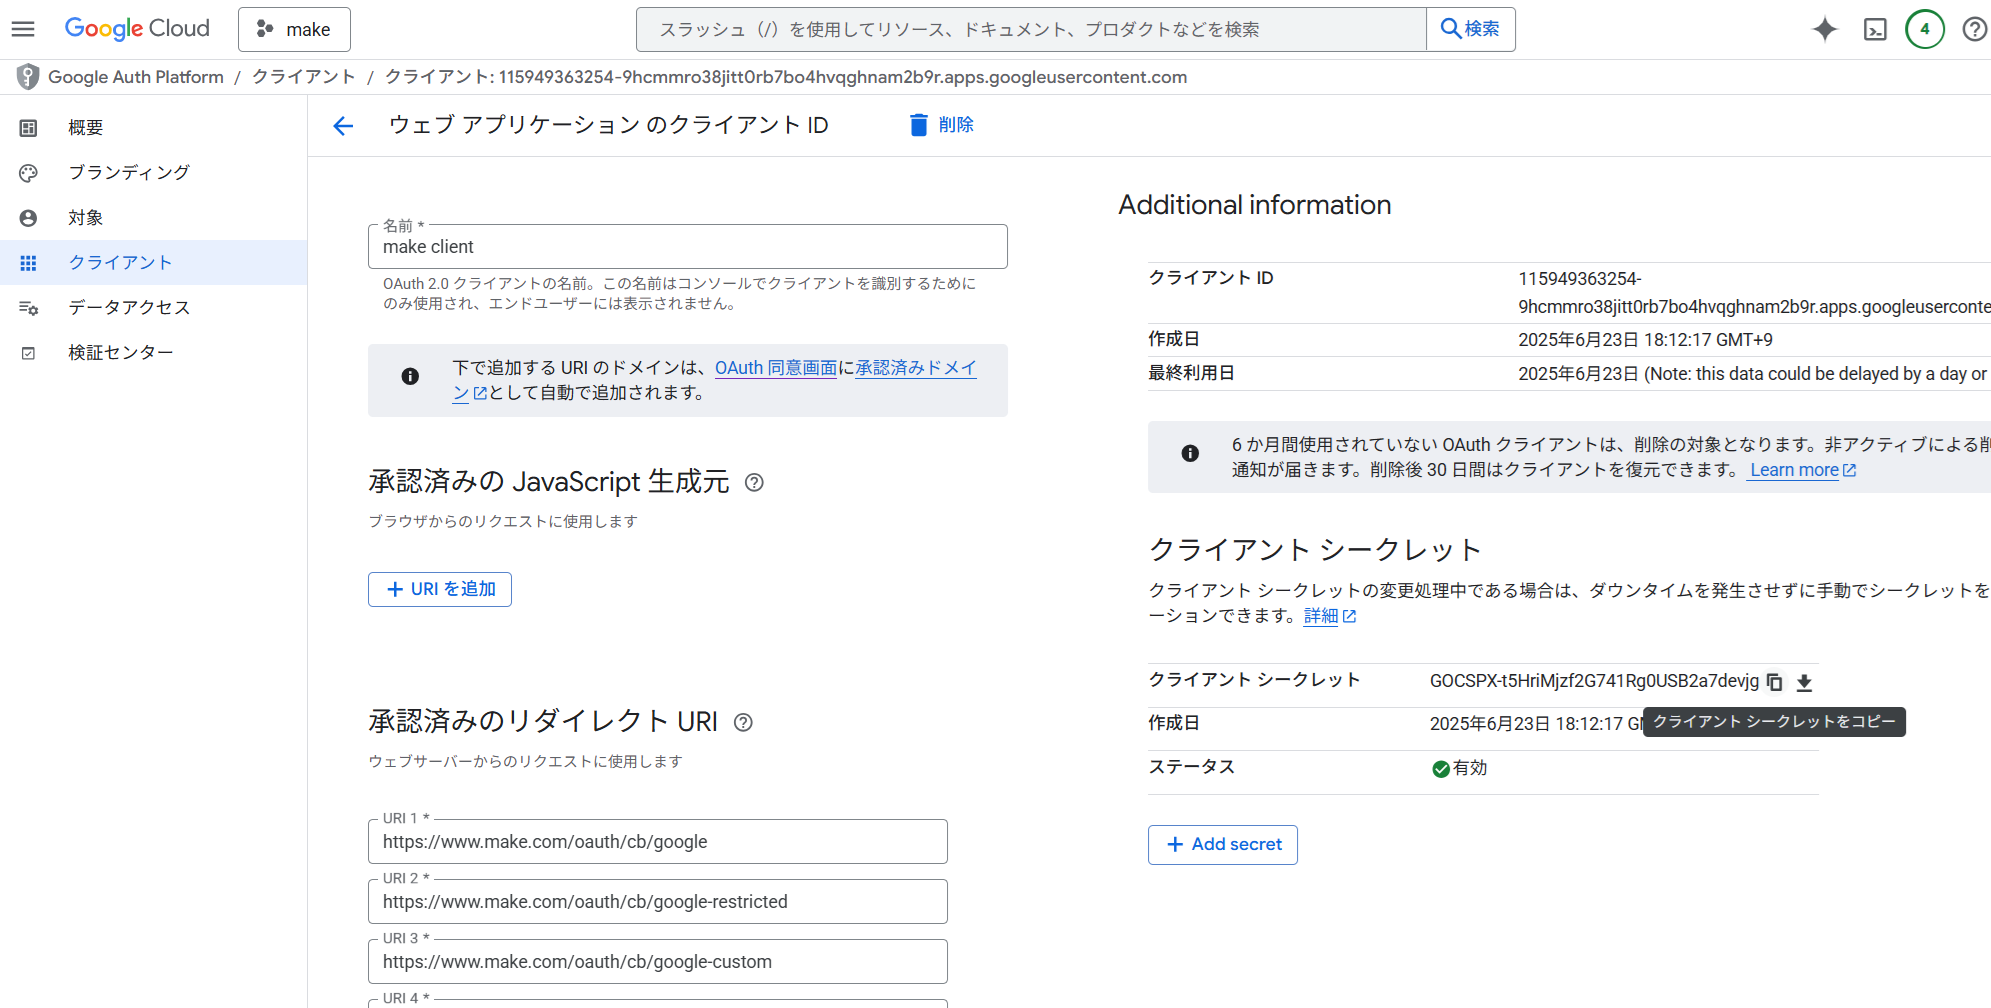Screen dimensions: 1991x1008
Task: Show help for 承認済みのリダイレクト URI
Action: tap(743, 722)
